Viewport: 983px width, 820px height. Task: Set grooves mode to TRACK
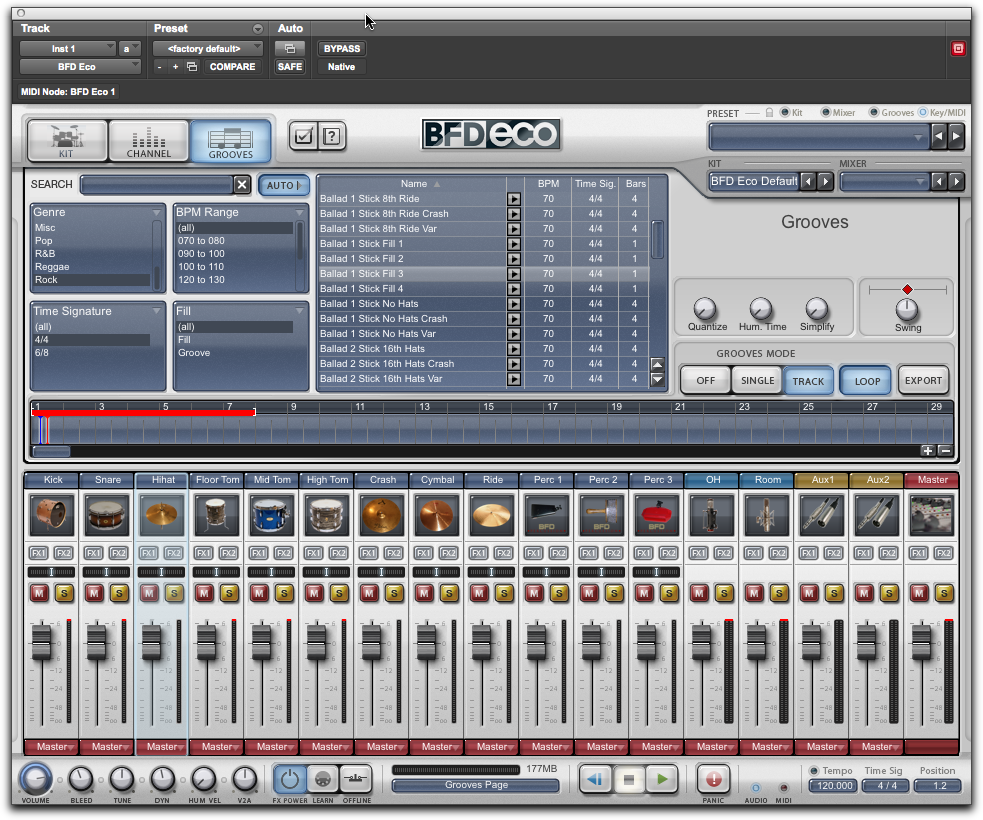point(808,381)
